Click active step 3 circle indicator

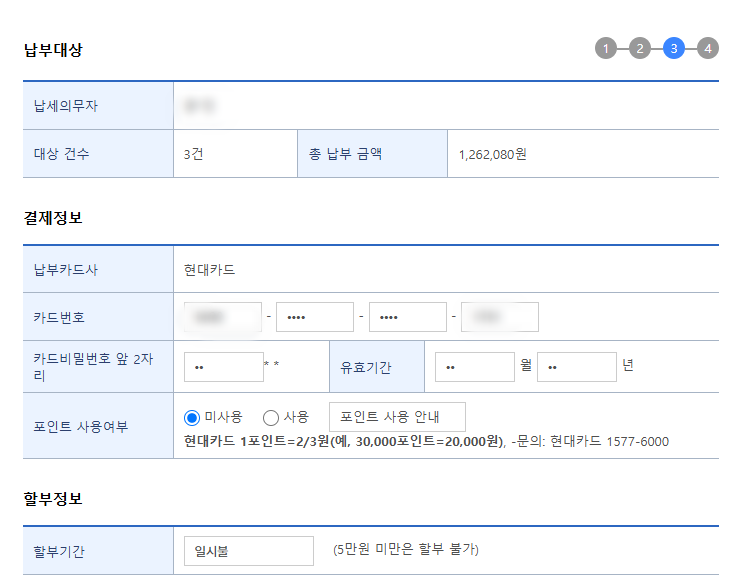[x=674, y=48]
